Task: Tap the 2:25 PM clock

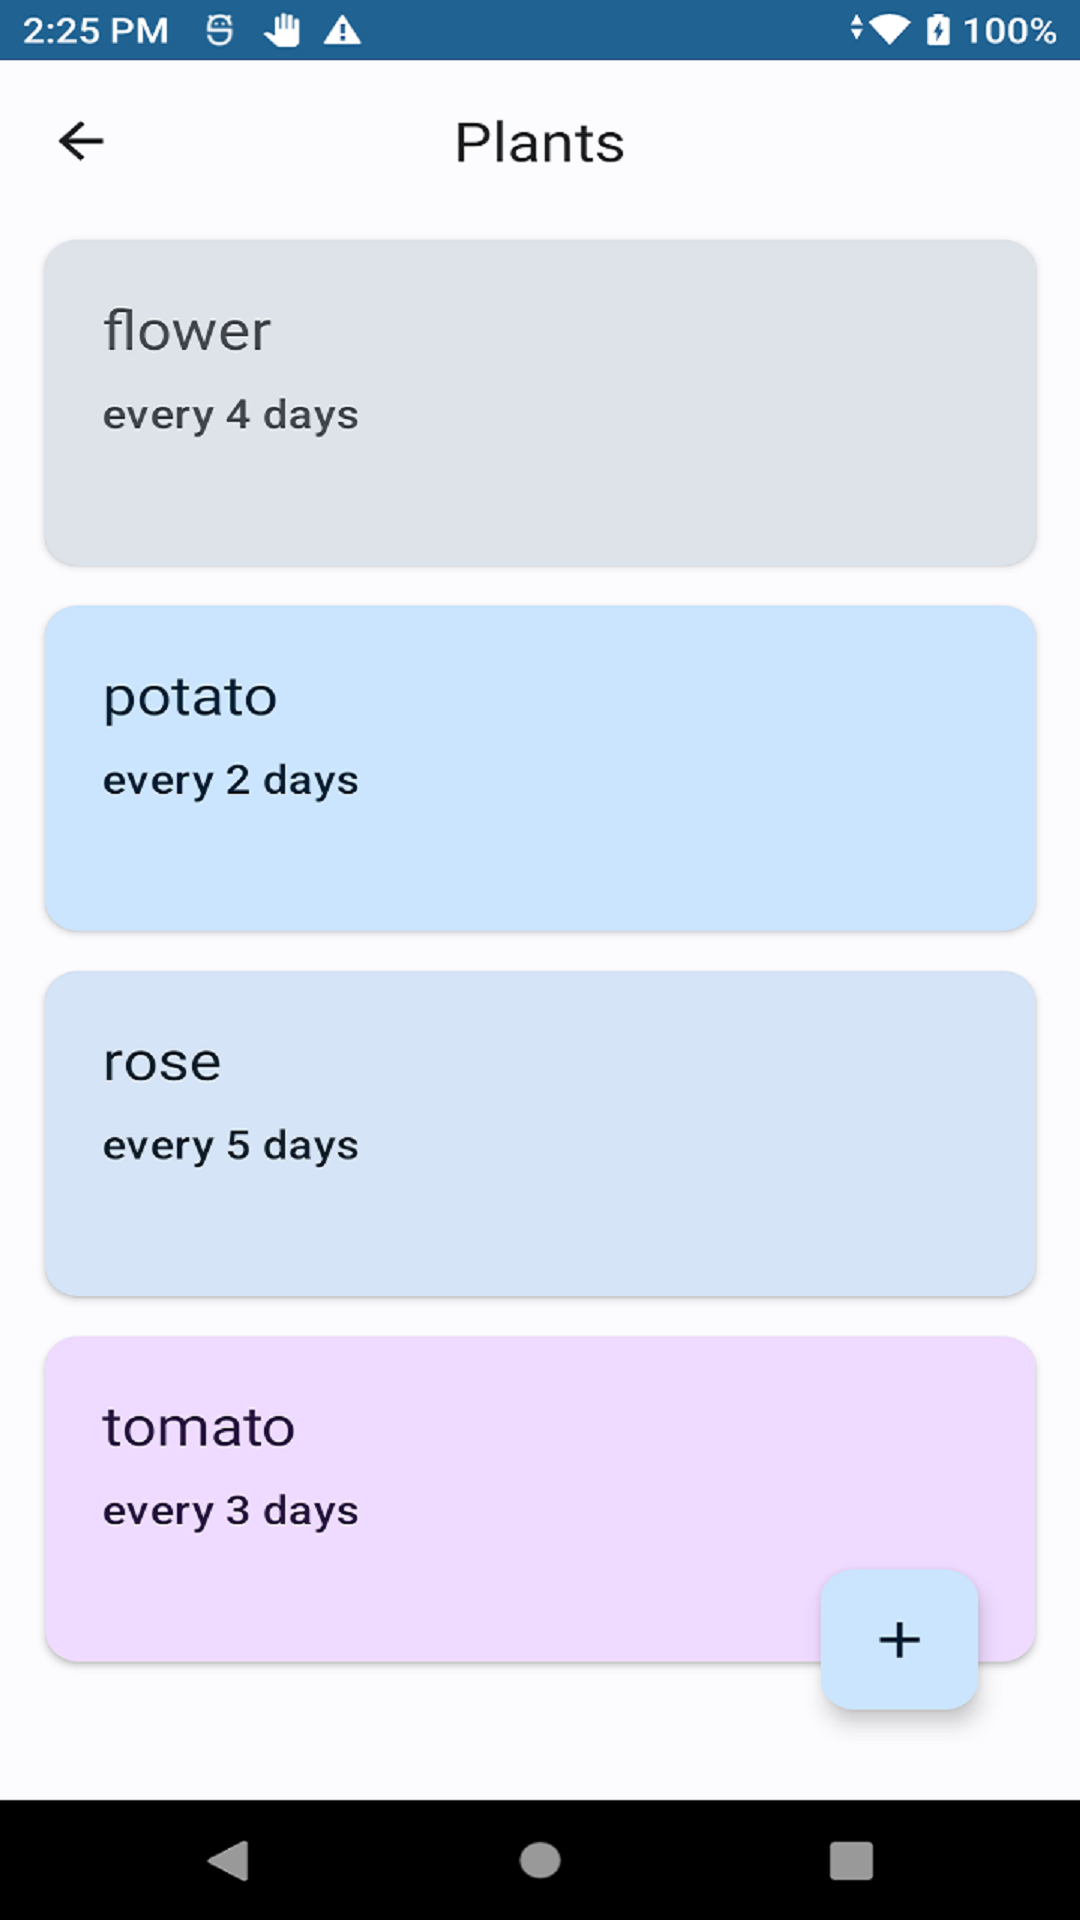Action: pos(95,31)
